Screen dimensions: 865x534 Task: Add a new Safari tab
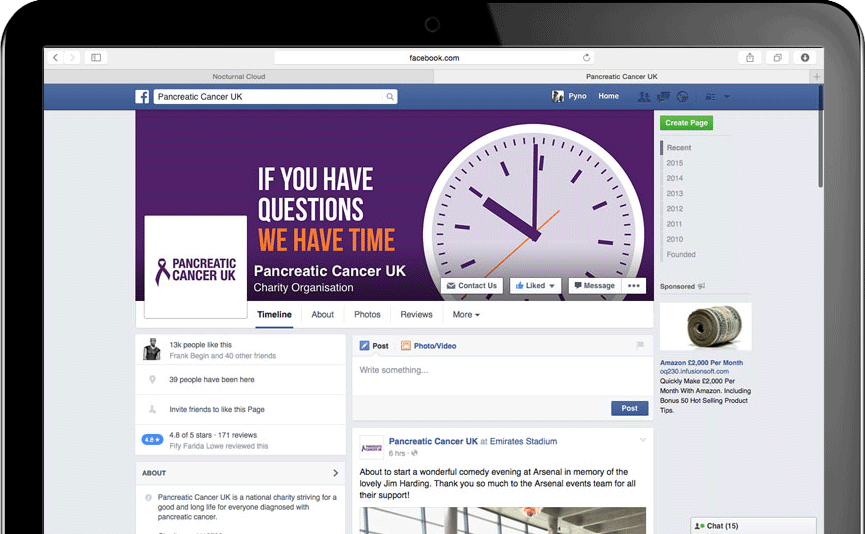point(816,77)
